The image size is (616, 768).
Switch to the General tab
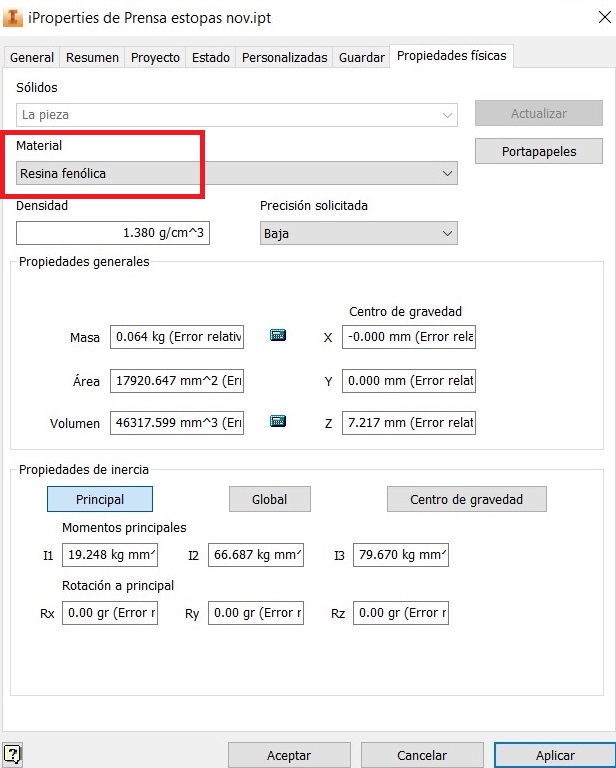pyautogui.click(x=32, y=58)
